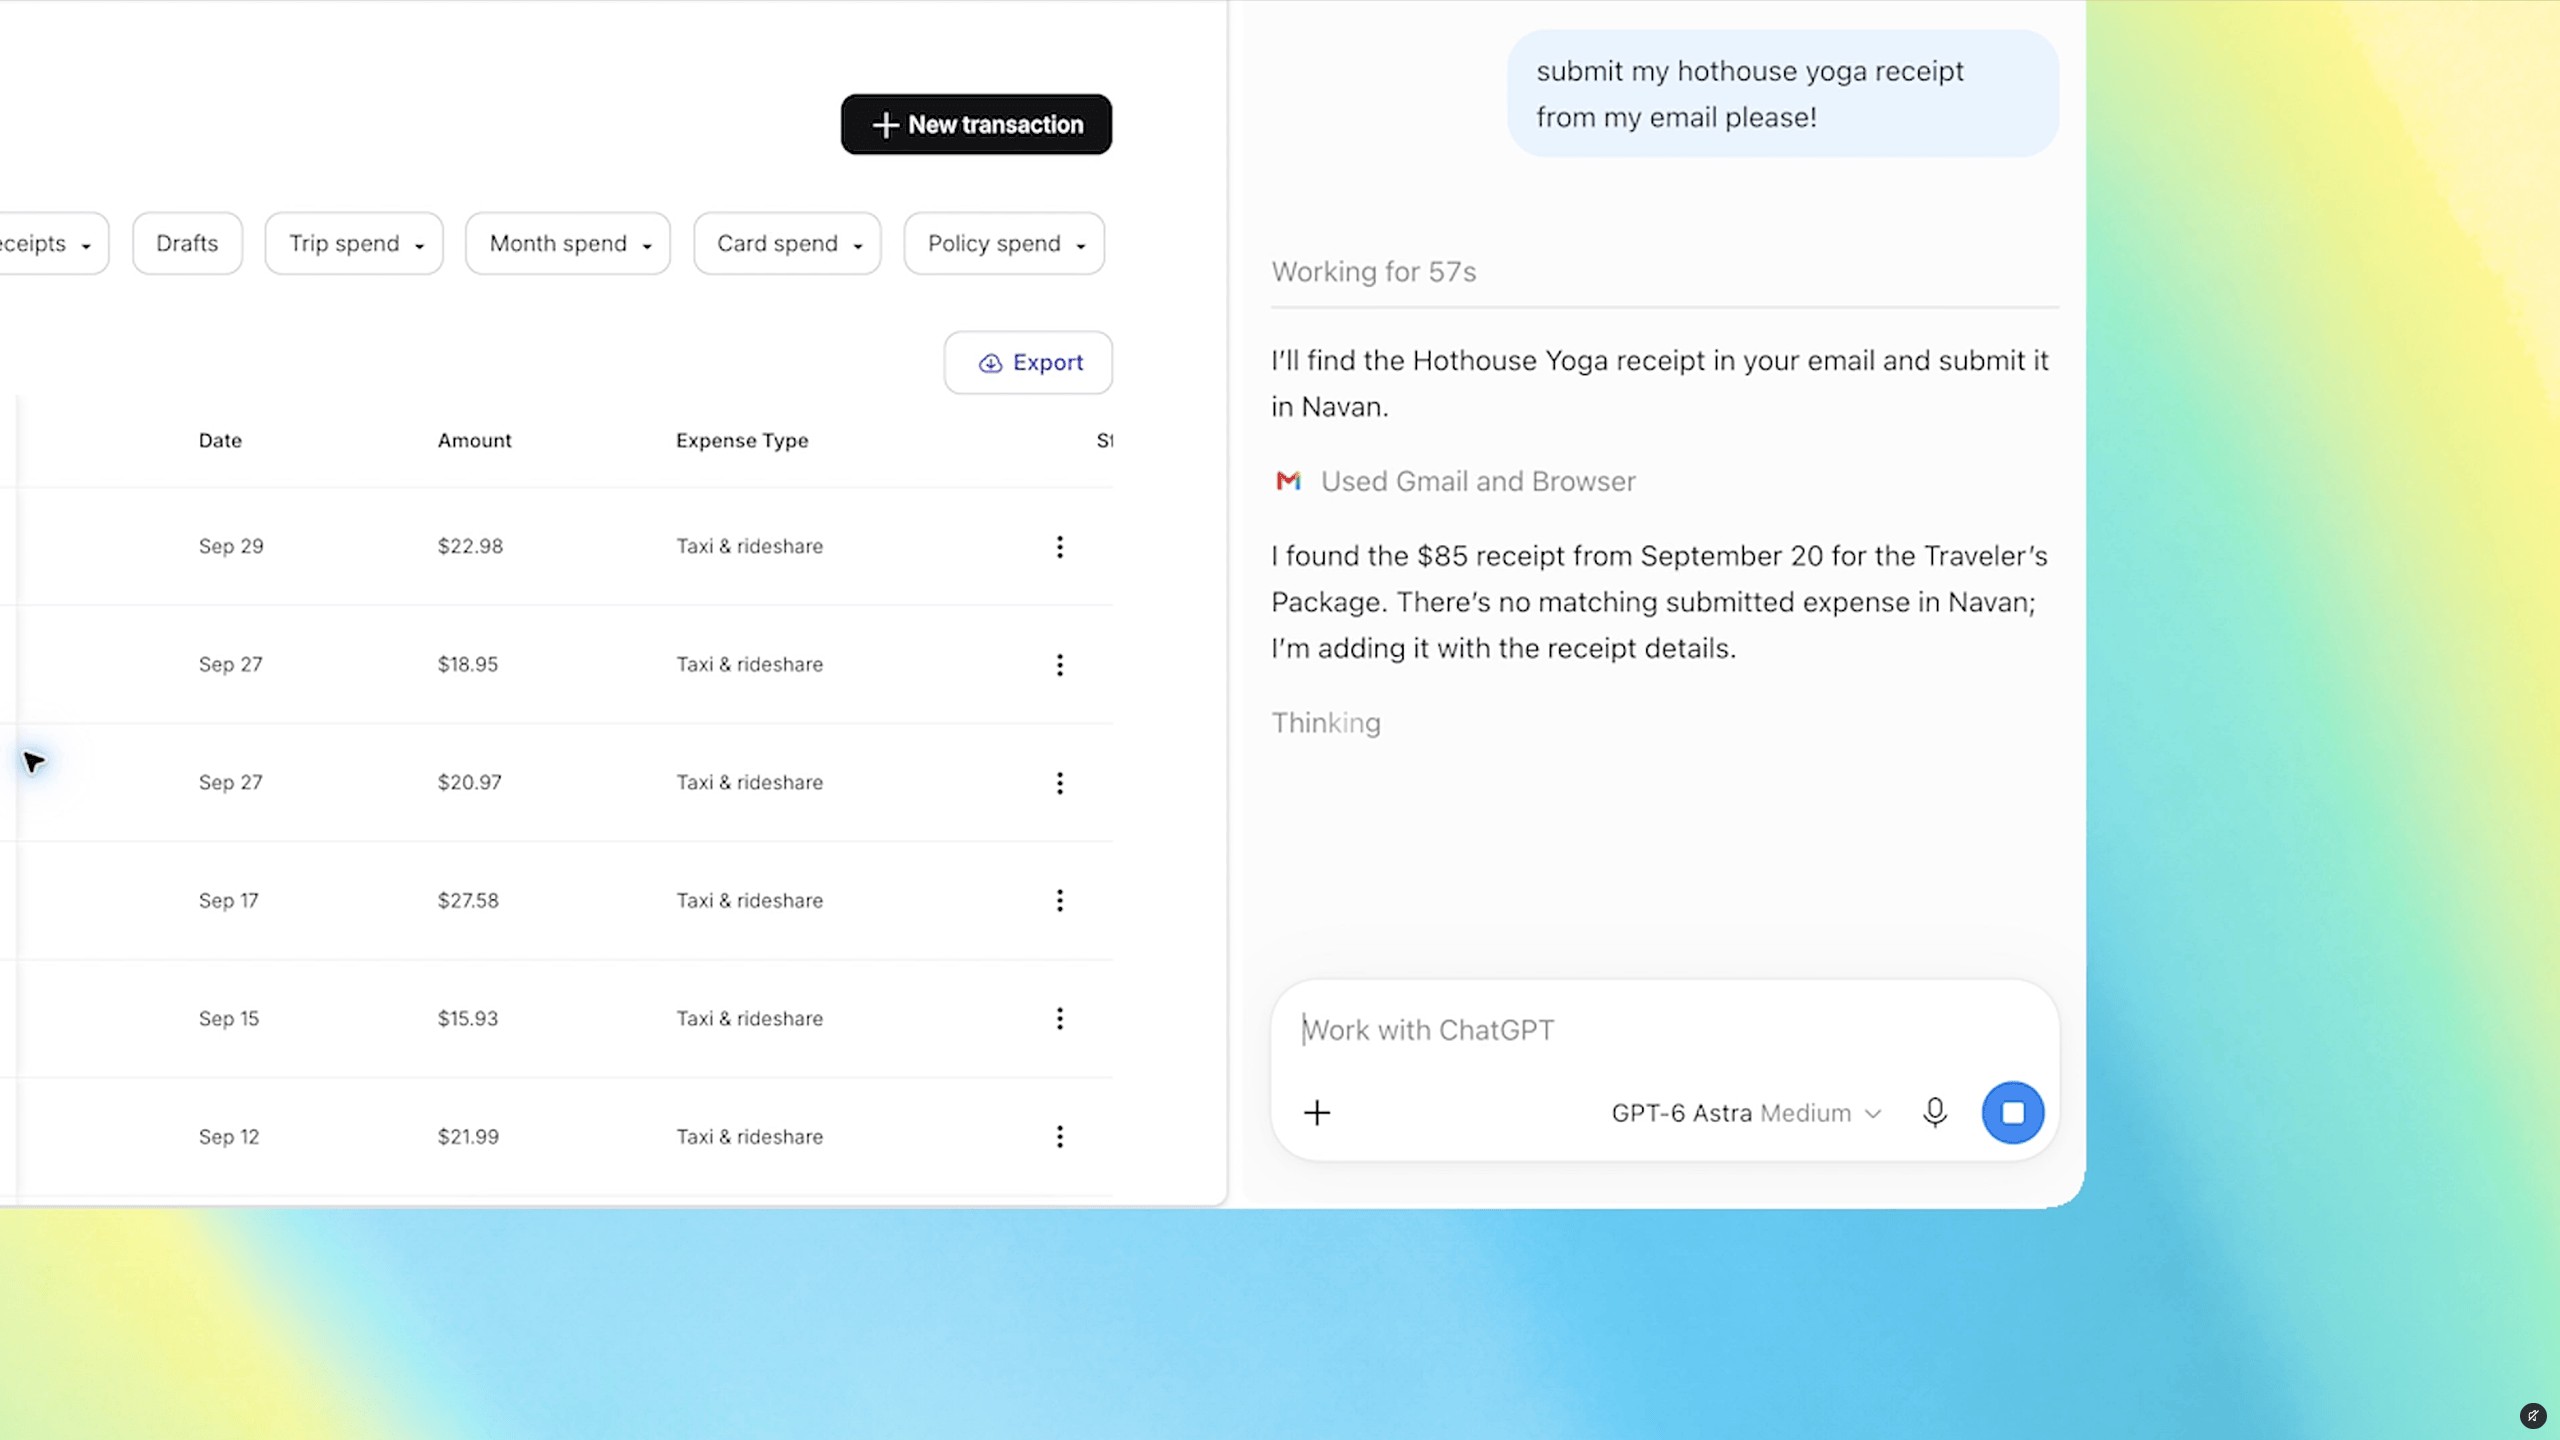Expand the Policy spend filter dropdown
Image resolution: width=2560 pixels, height=1440 pixels.
click(1004, 243)
